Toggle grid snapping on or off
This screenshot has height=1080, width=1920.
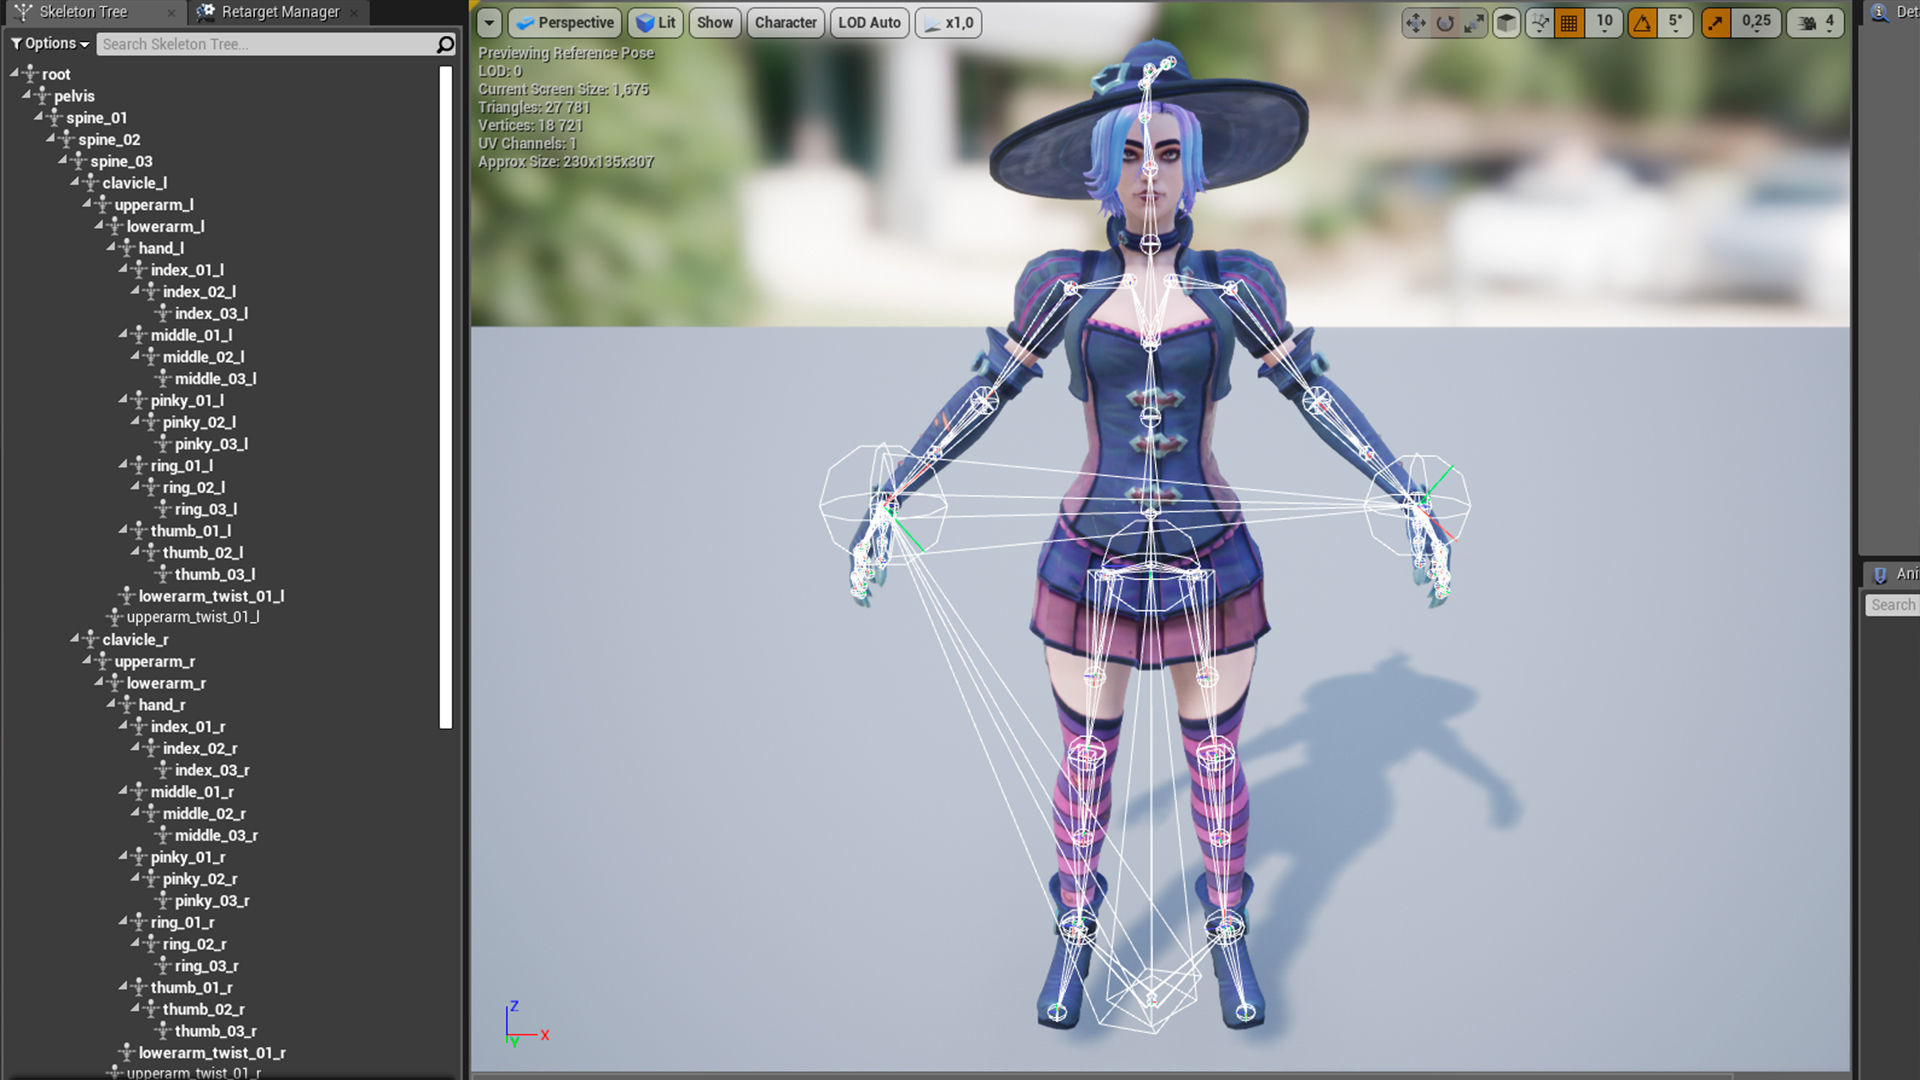(1569, 23)
